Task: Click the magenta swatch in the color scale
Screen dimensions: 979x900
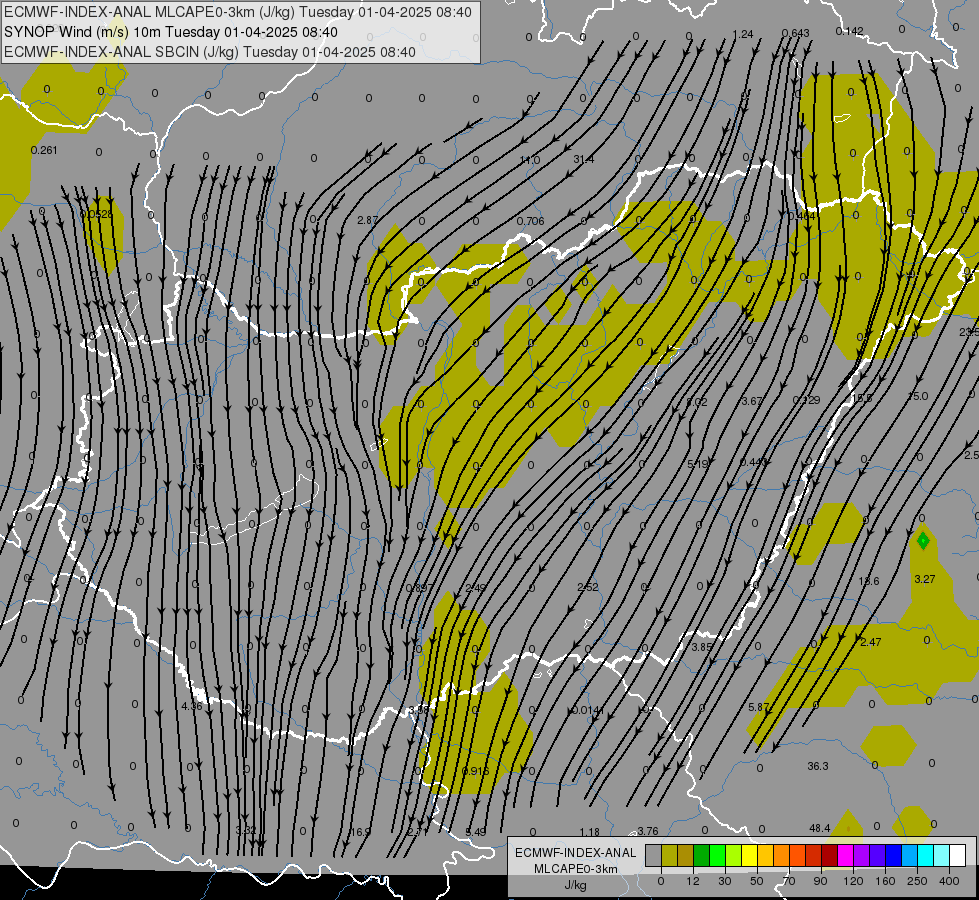Action: point(845,856)
